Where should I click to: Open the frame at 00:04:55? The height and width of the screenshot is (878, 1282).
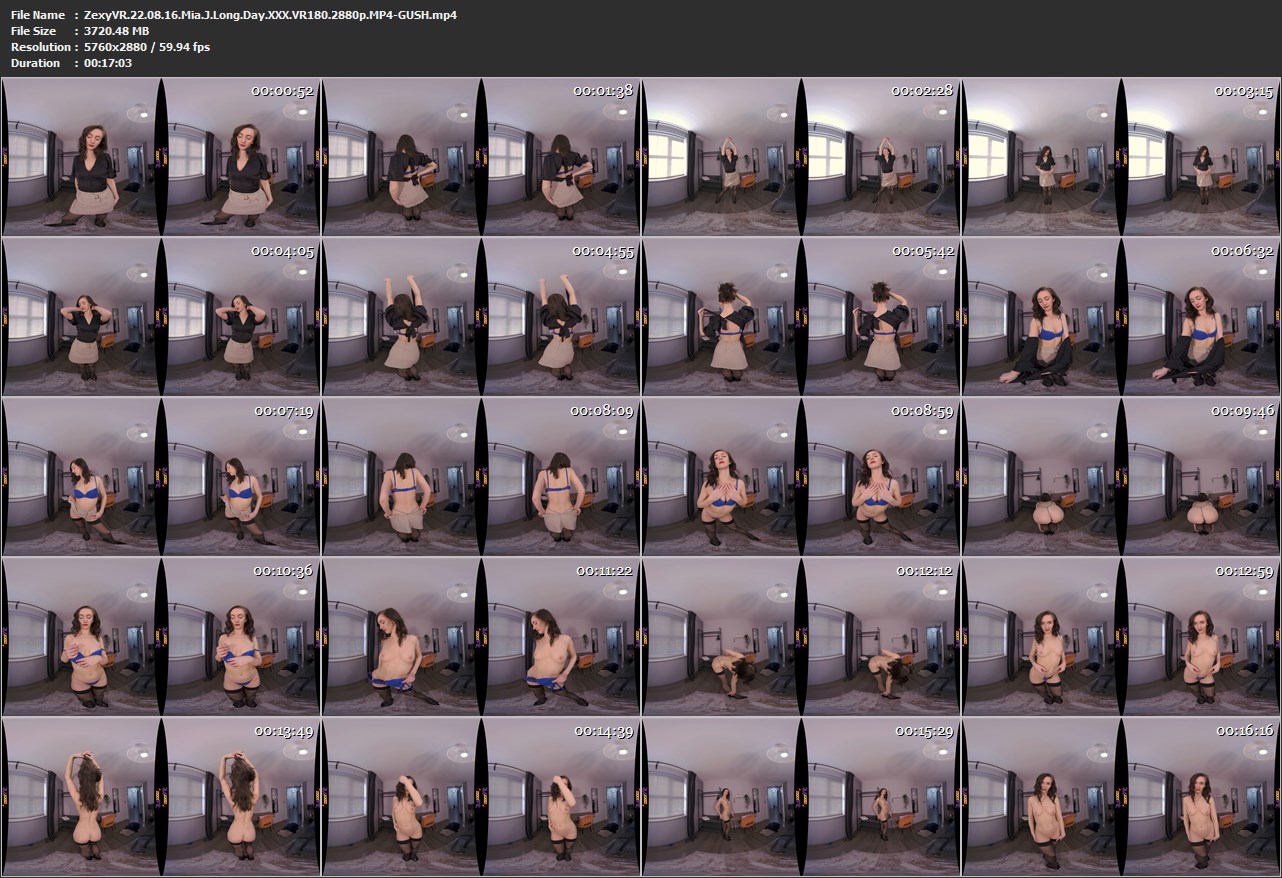(481, 317)
